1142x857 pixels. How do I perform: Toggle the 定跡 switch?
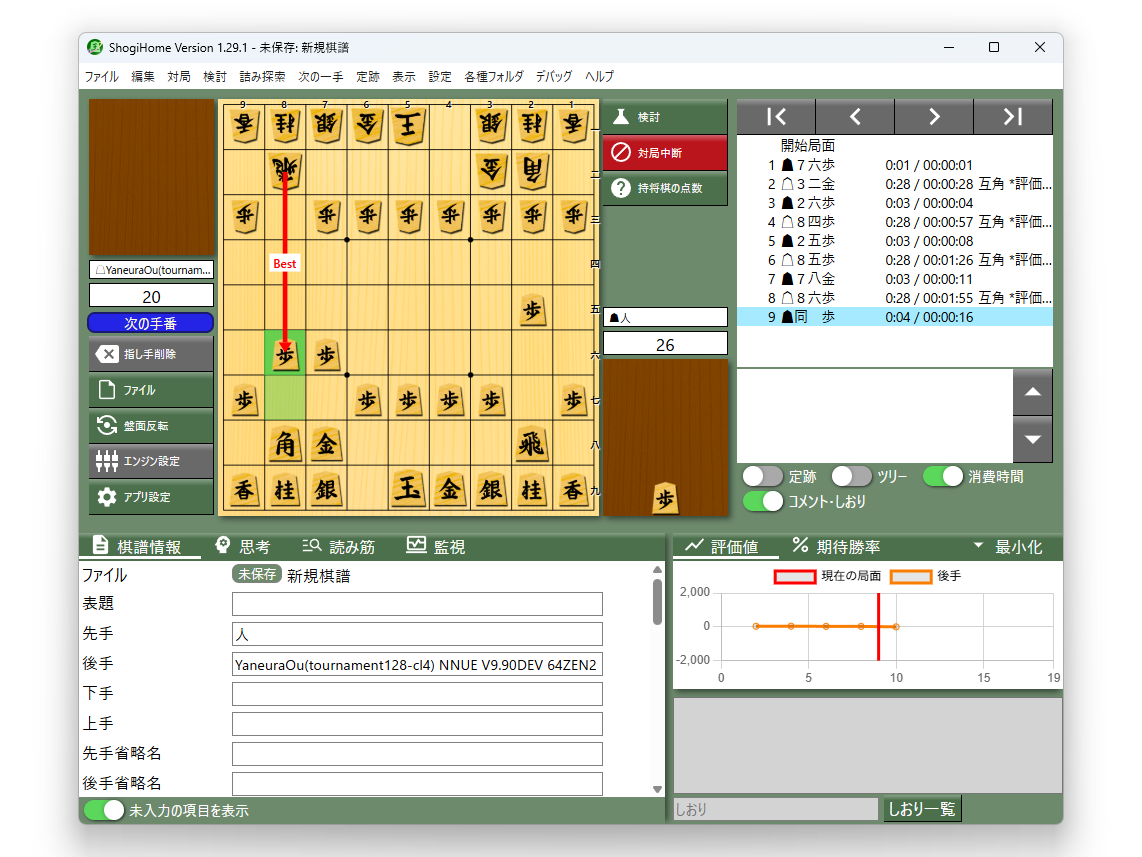(x=763, y=476)
